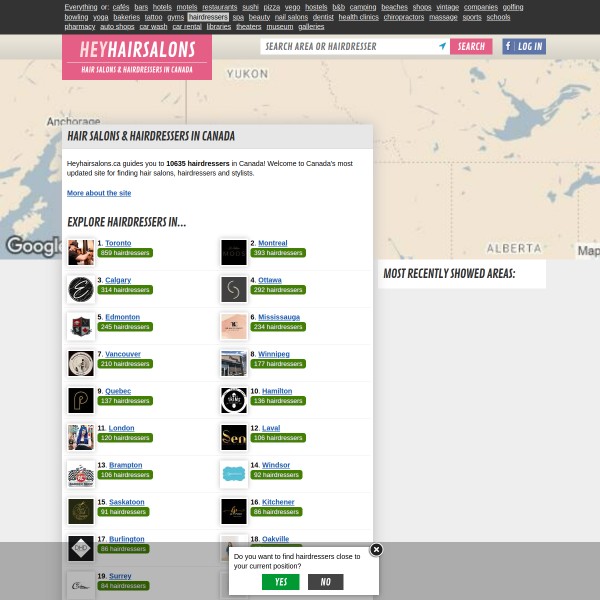Select museum category in top menu
600x600 pixels.
point(280,27)
